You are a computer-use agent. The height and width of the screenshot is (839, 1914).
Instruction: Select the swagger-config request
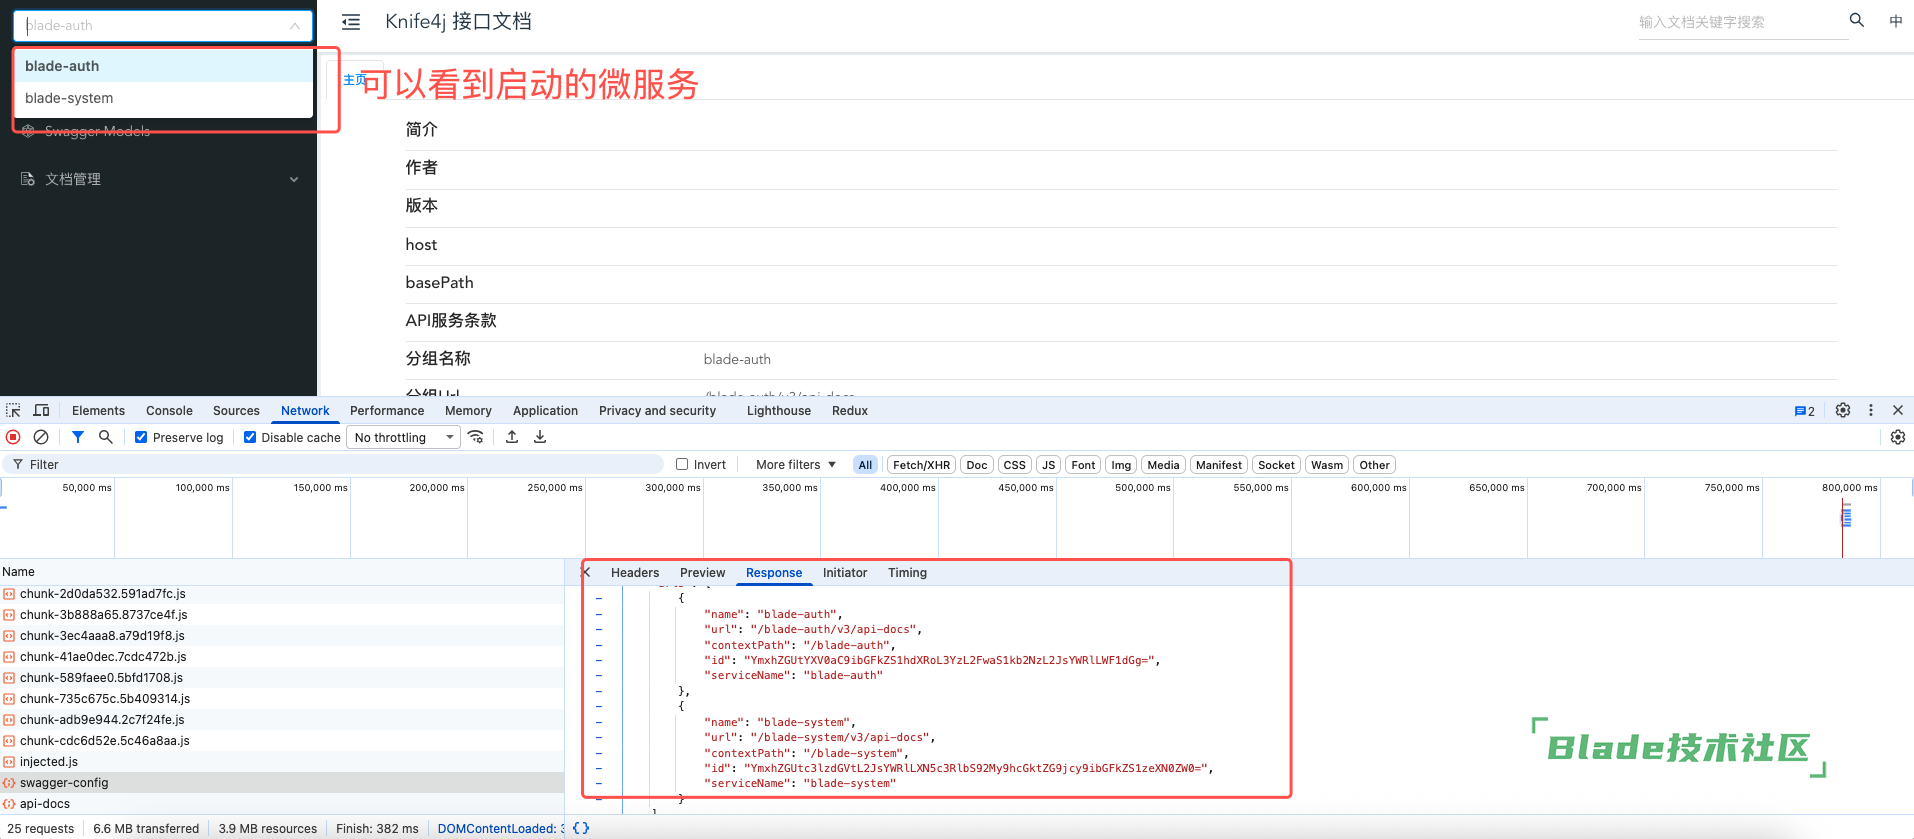(64, 783)
